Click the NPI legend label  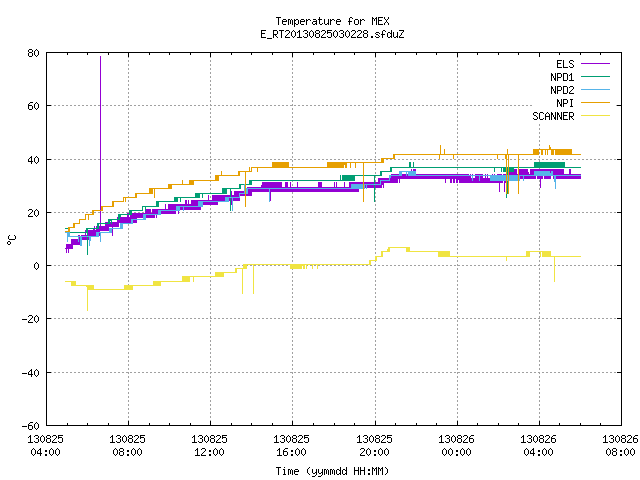point(565,103)
